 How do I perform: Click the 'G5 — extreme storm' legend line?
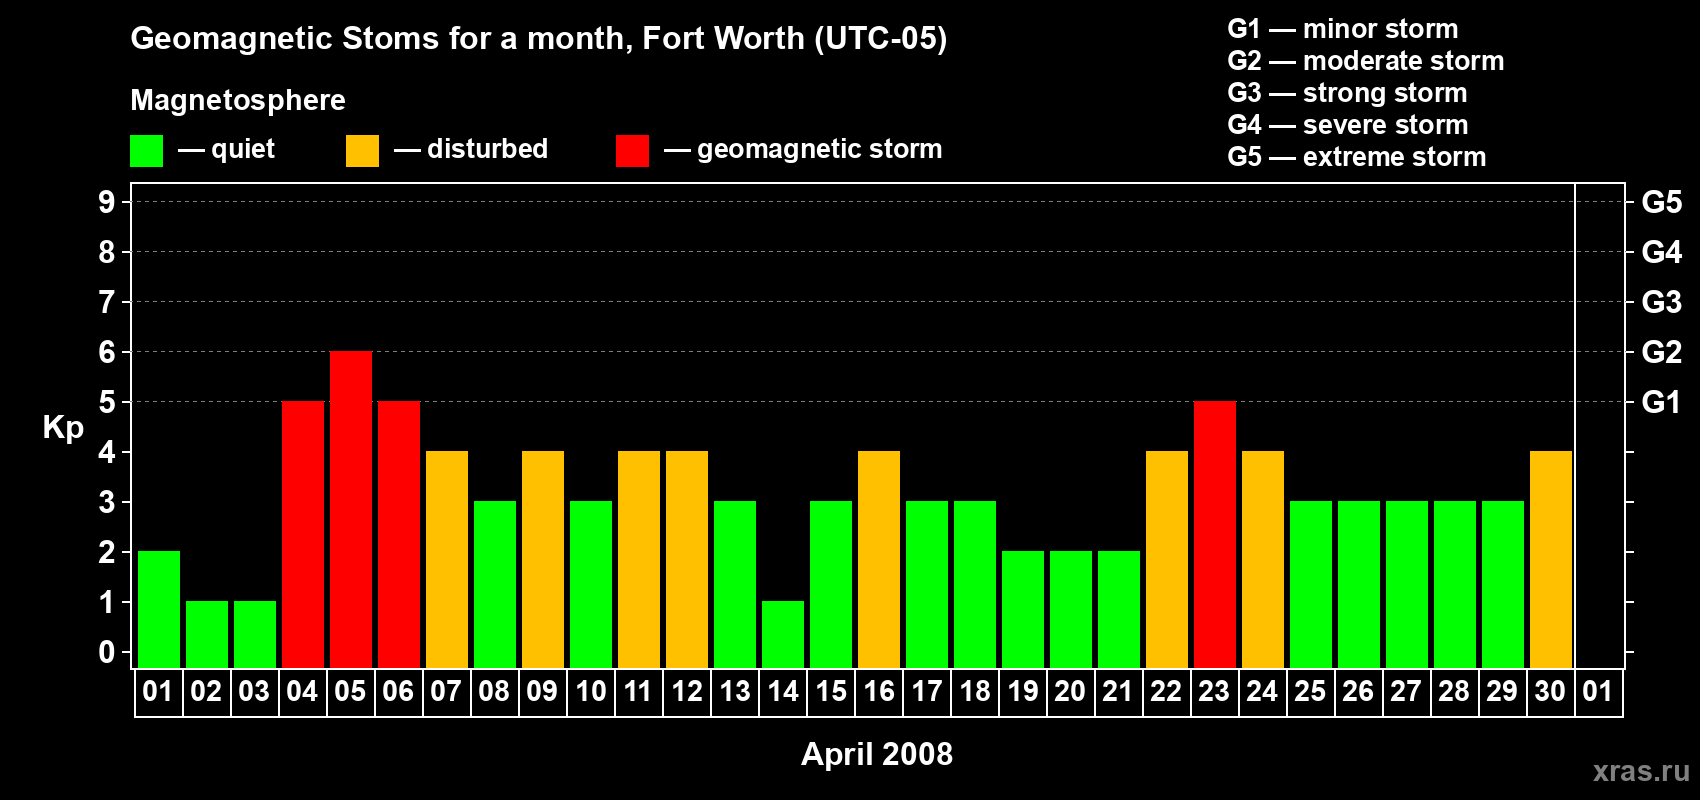pos(1357,157)
